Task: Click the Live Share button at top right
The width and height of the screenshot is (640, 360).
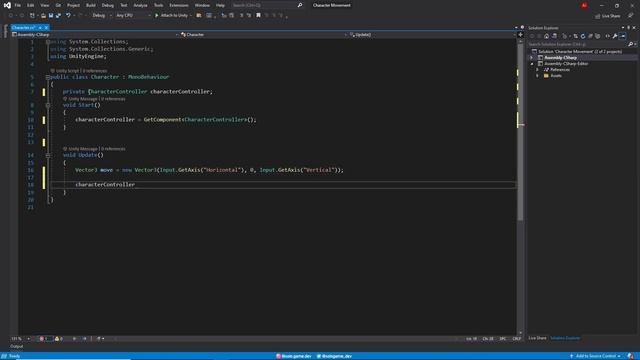Action: click(608, 16)
